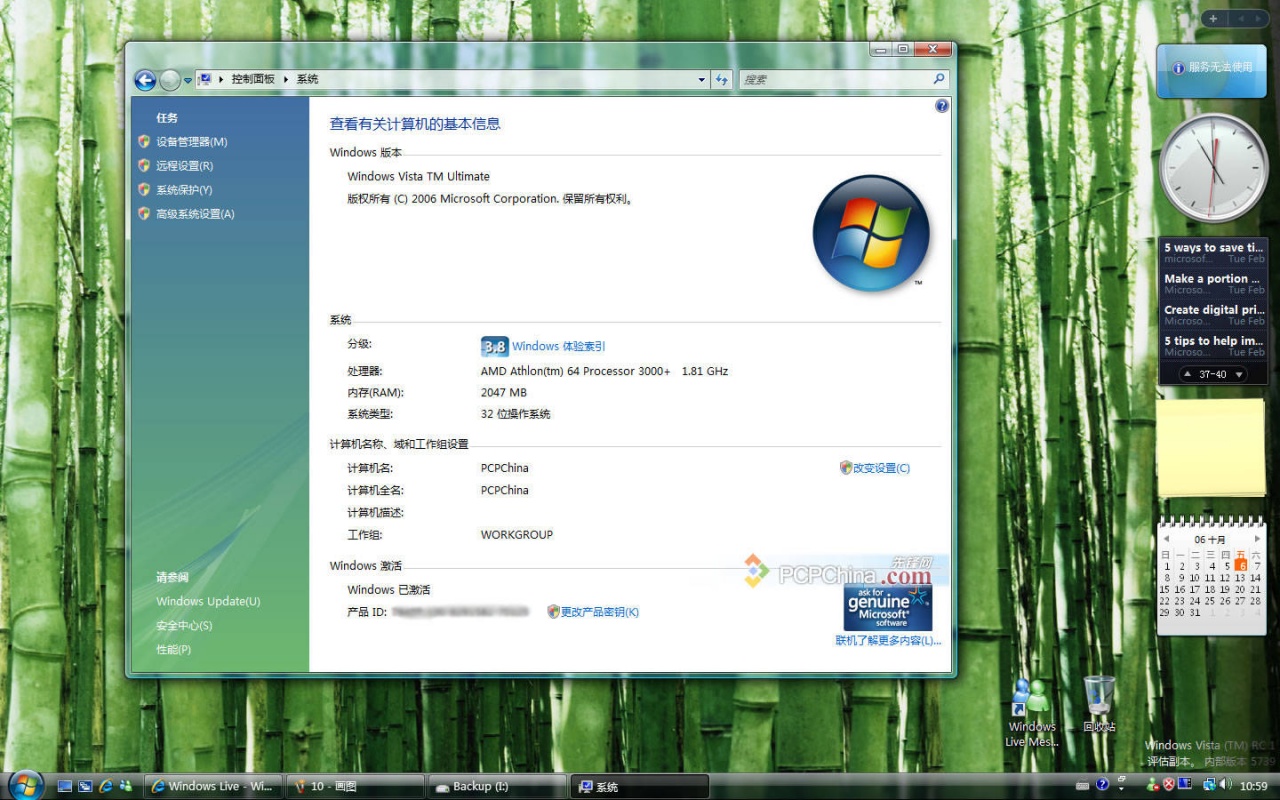
Task: Show previous feed headlines with up arrow
Action: click(x=1187, y=375)
